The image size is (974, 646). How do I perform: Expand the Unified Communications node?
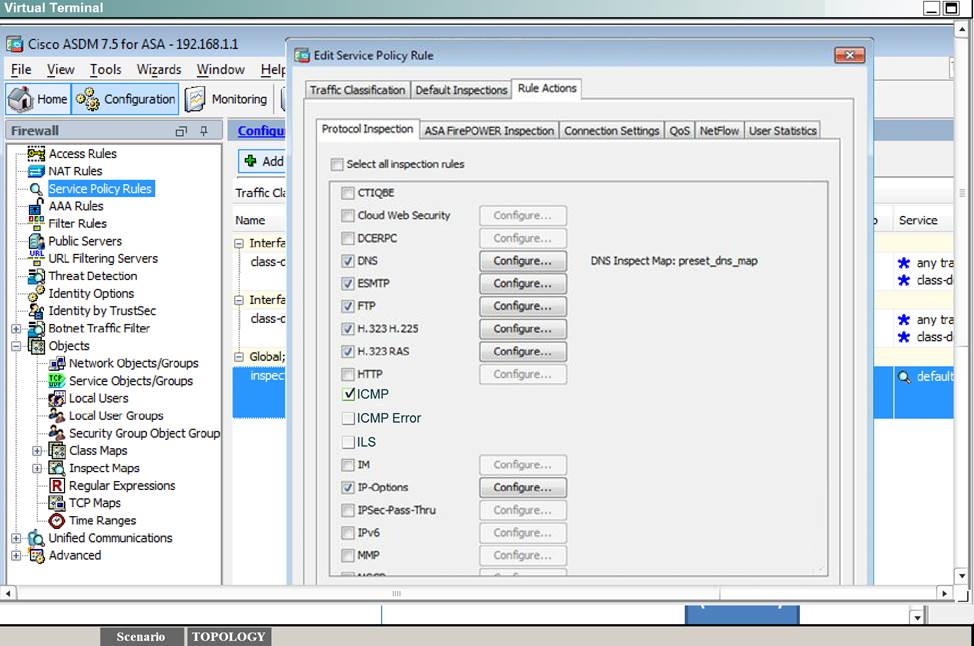coord(16,538)
